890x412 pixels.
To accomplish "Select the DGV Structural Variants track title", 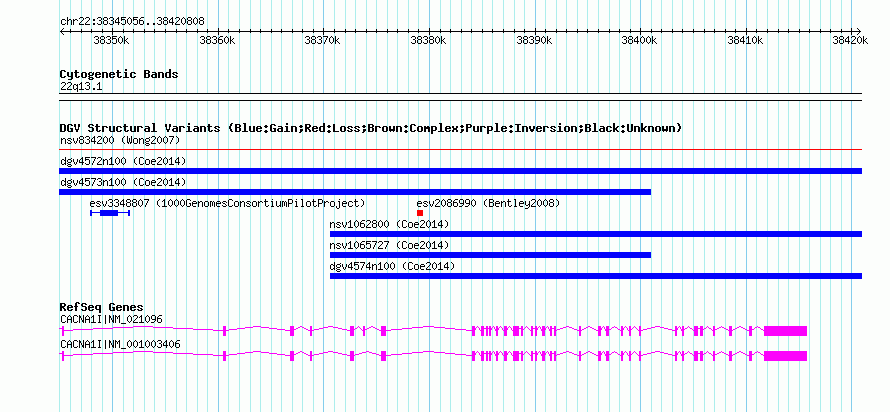I will (x=371, y=128).
